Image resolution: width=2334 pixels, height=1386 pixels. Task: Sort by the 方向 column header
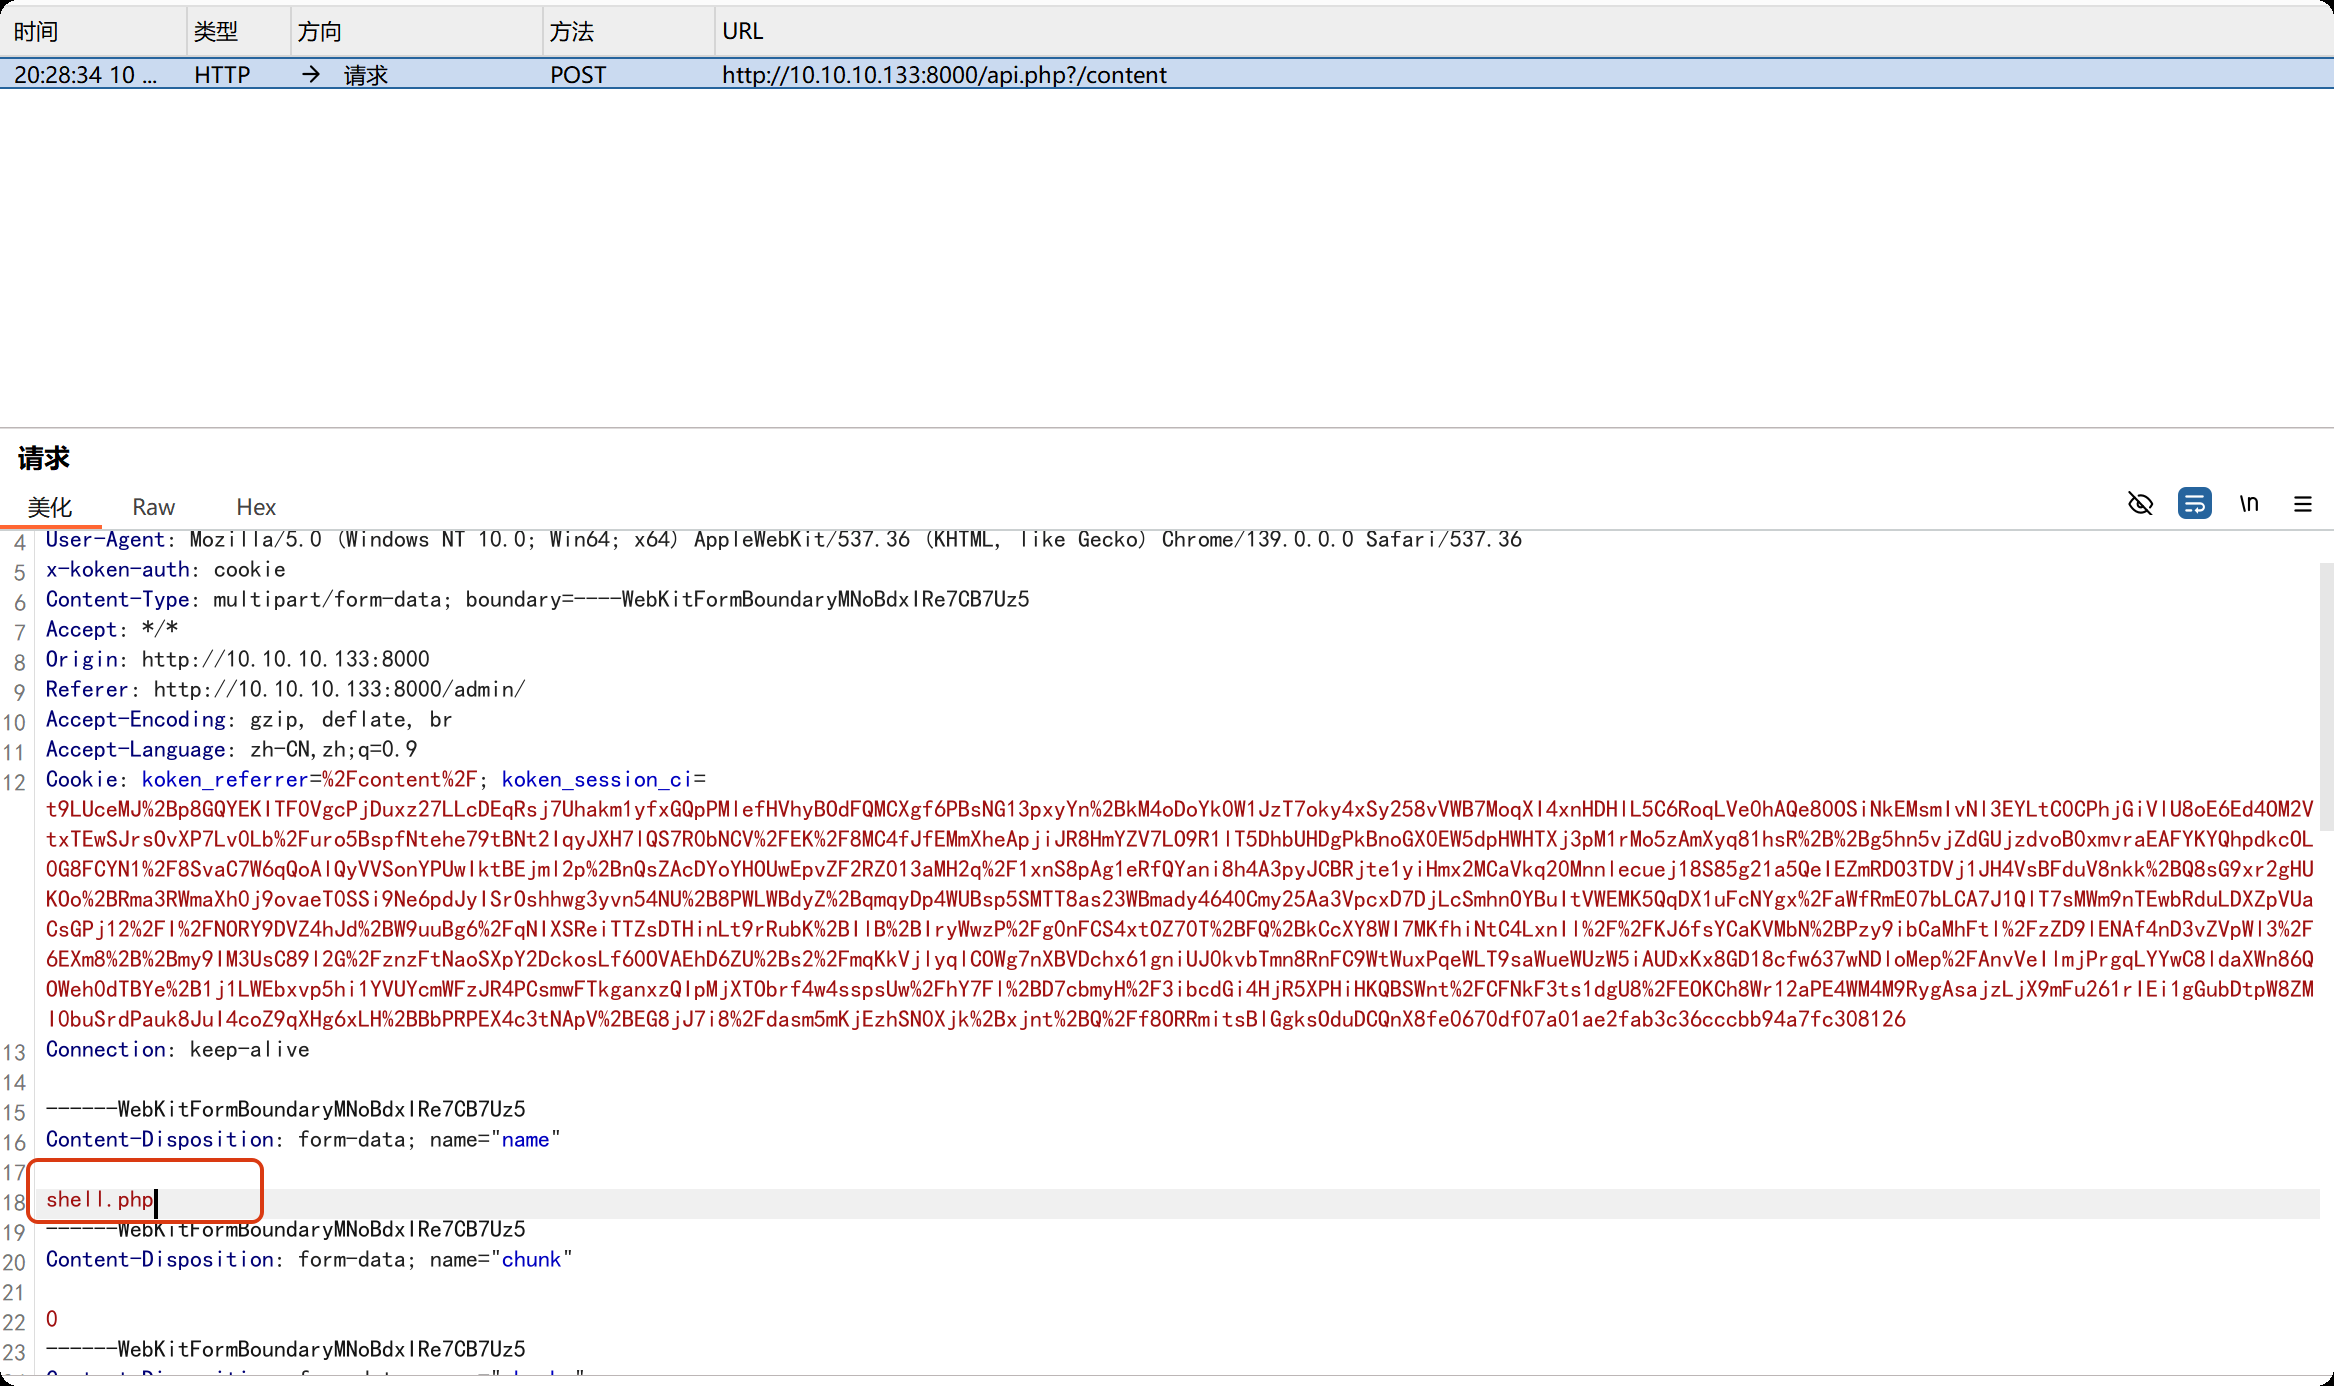(x=320, y=31)
